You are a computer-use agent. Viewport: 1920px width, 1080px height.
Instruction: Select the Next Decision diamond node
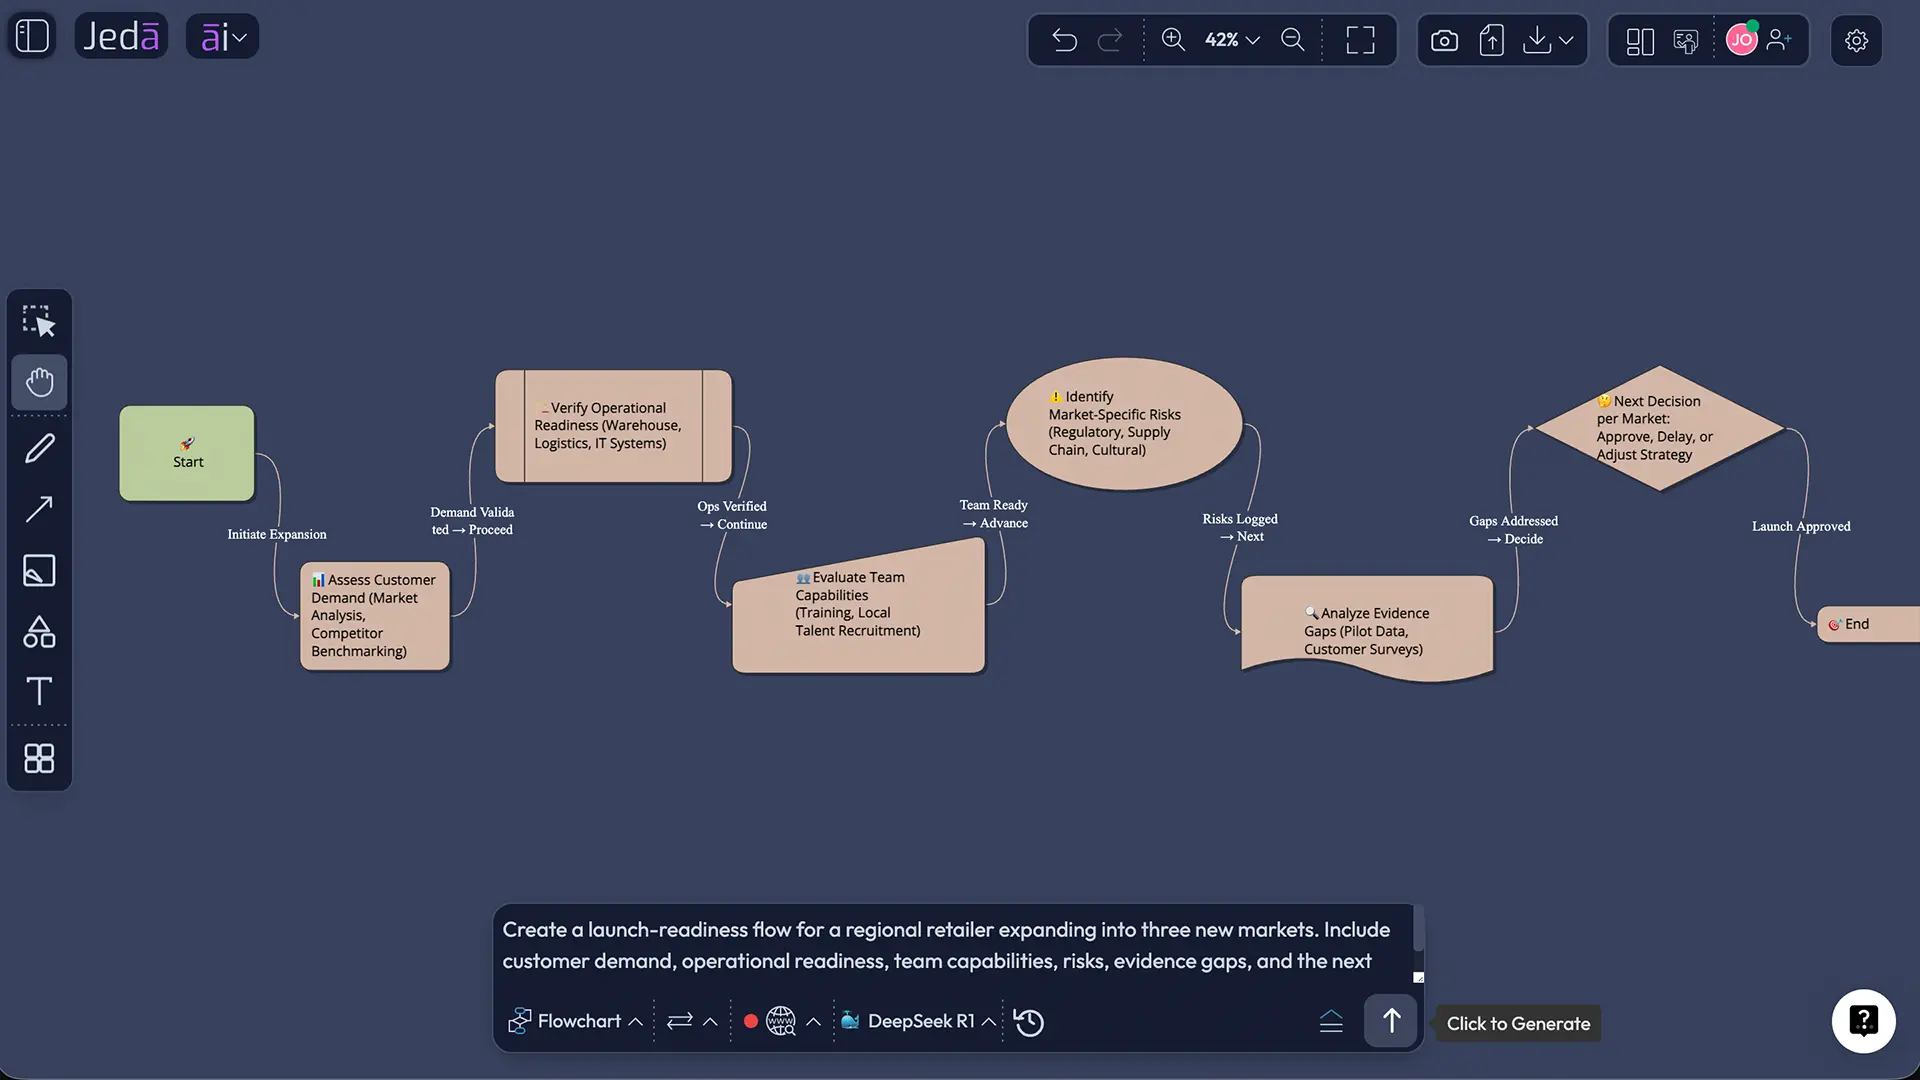[1659, 428]
